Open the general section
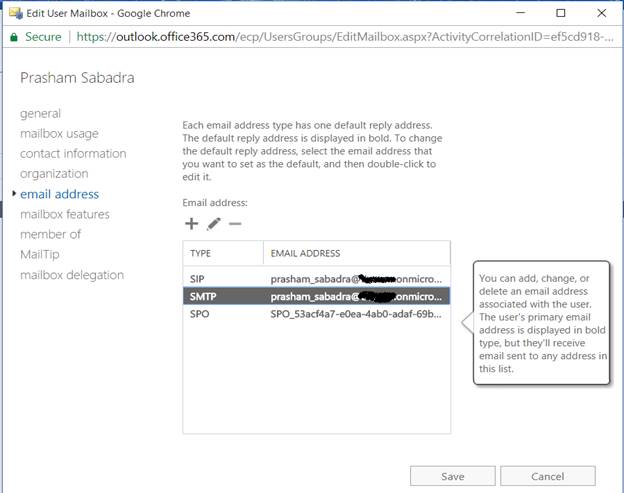The height and width of the screenshot is (493, 624). (x=40, y=113)
